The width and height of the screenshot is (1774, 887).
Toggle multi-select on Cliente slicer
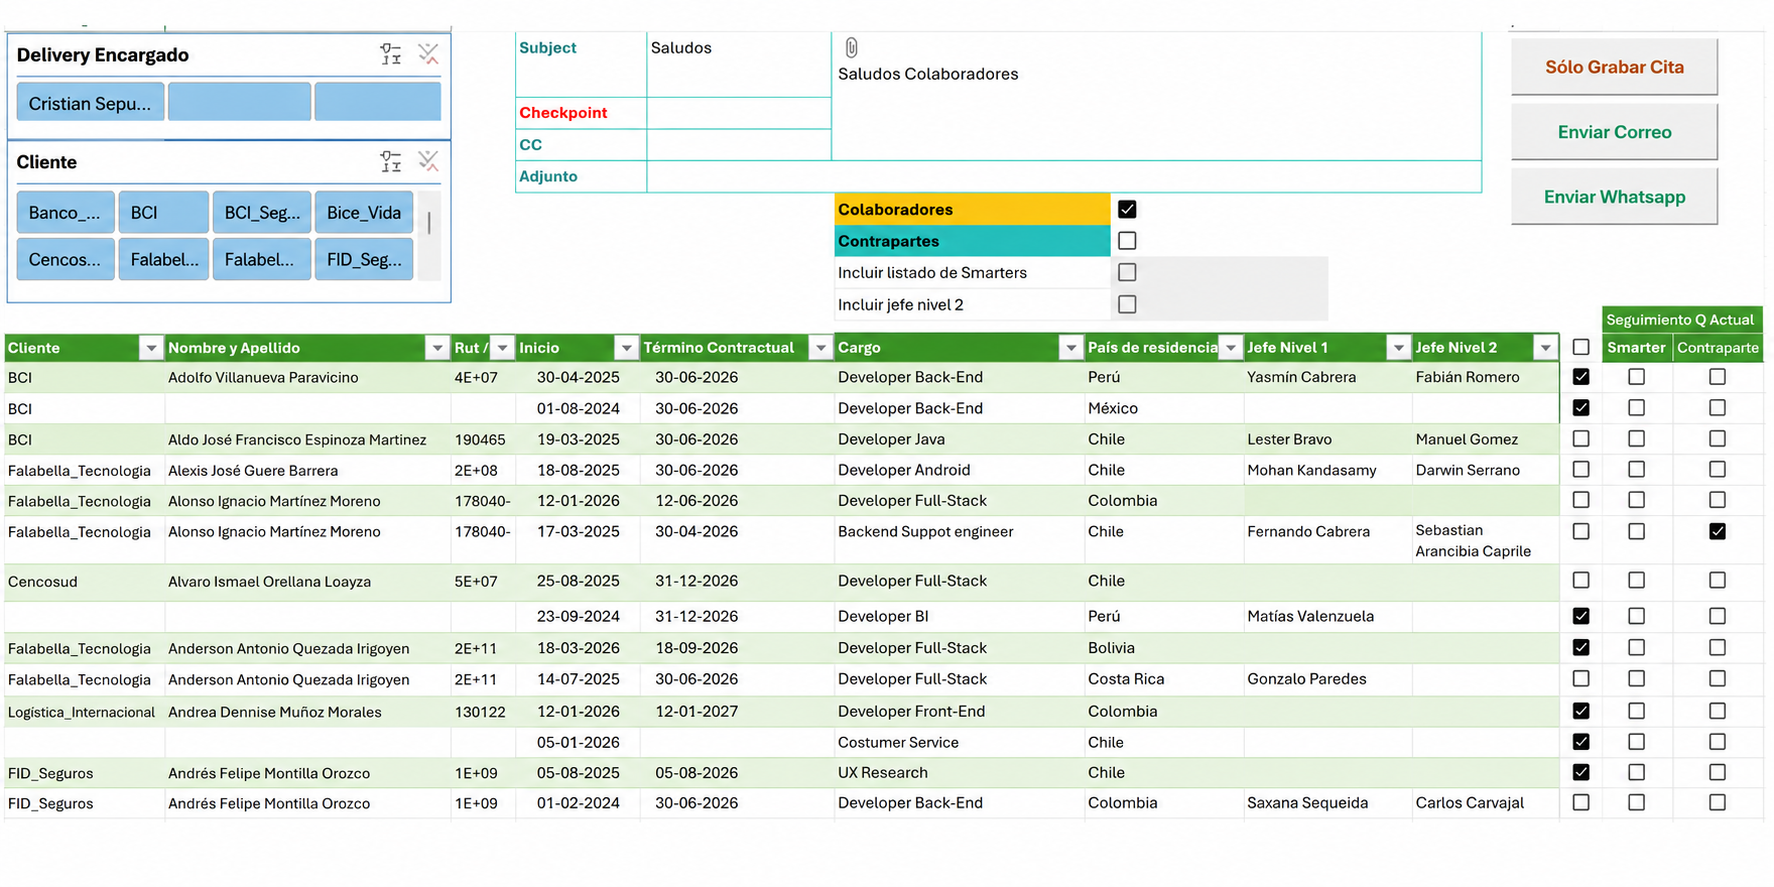(x=391, y=161)
